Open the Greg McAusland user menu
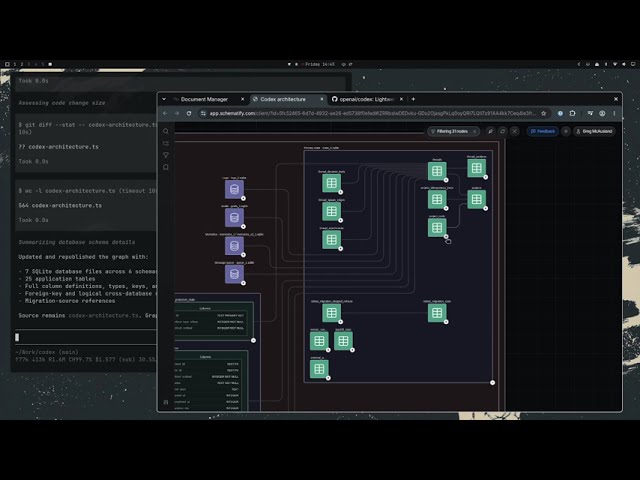Screen dimensions: 640x480 [594, 131]
